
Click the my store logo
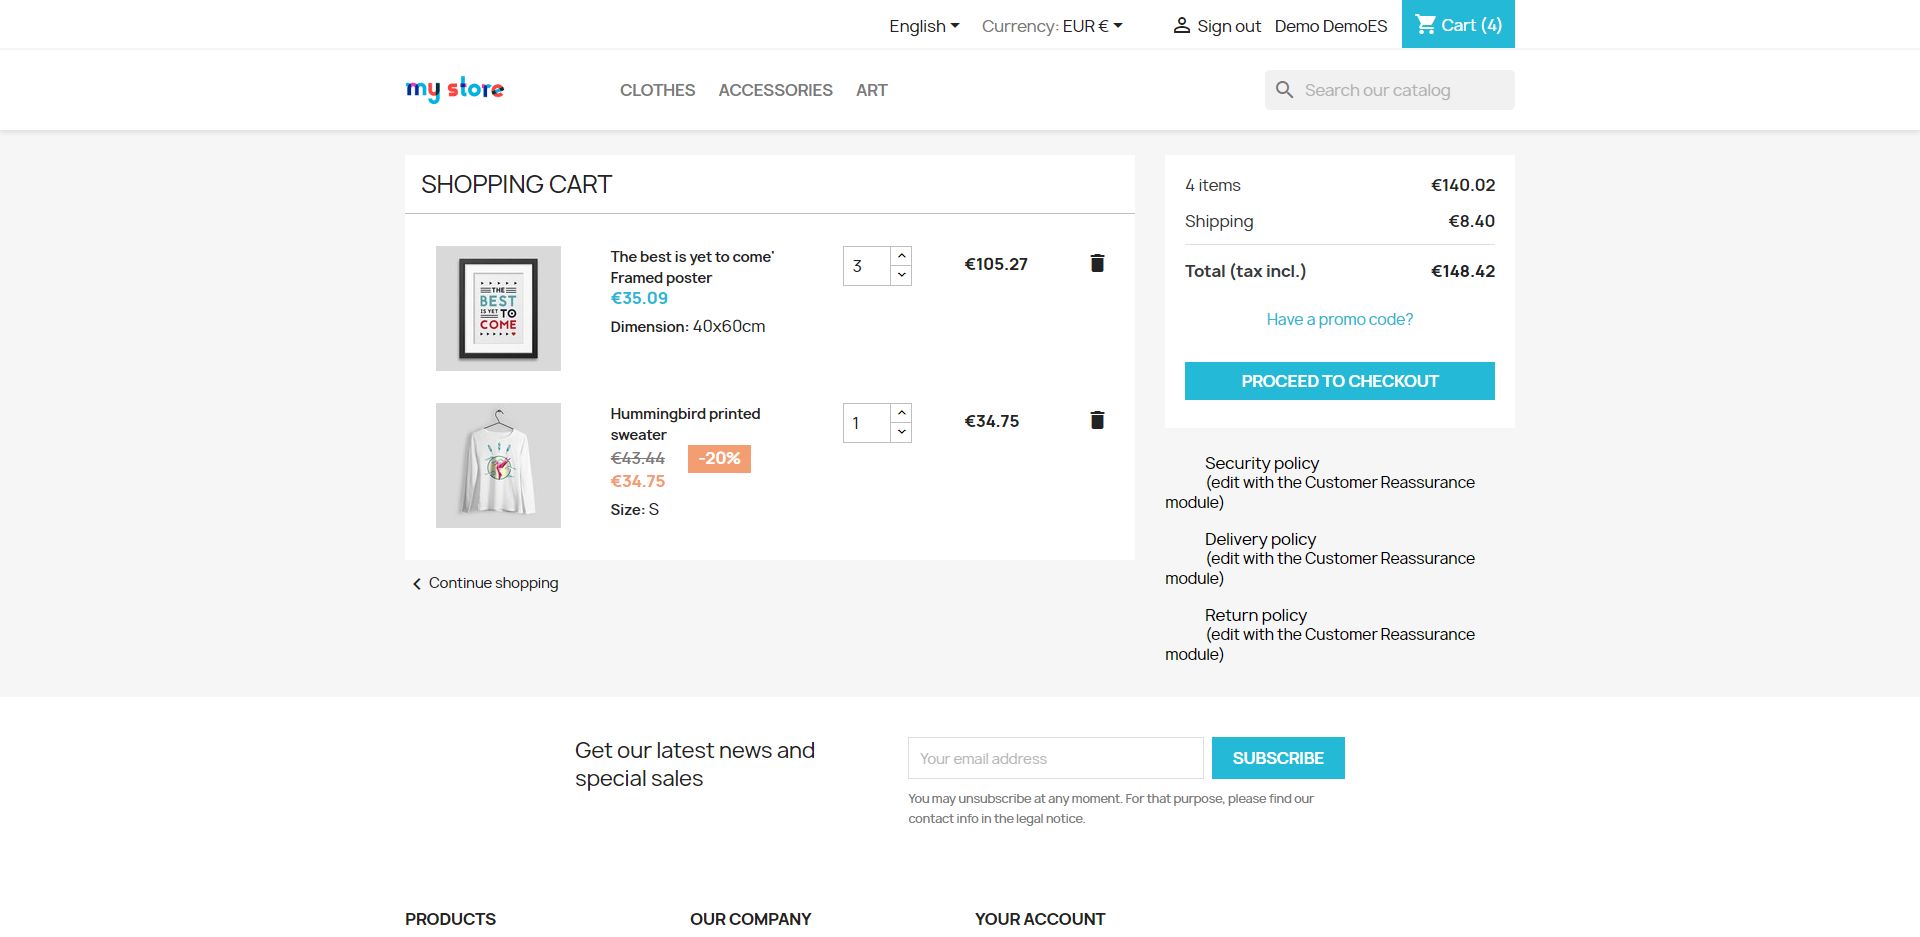click(x=455, y=90)
